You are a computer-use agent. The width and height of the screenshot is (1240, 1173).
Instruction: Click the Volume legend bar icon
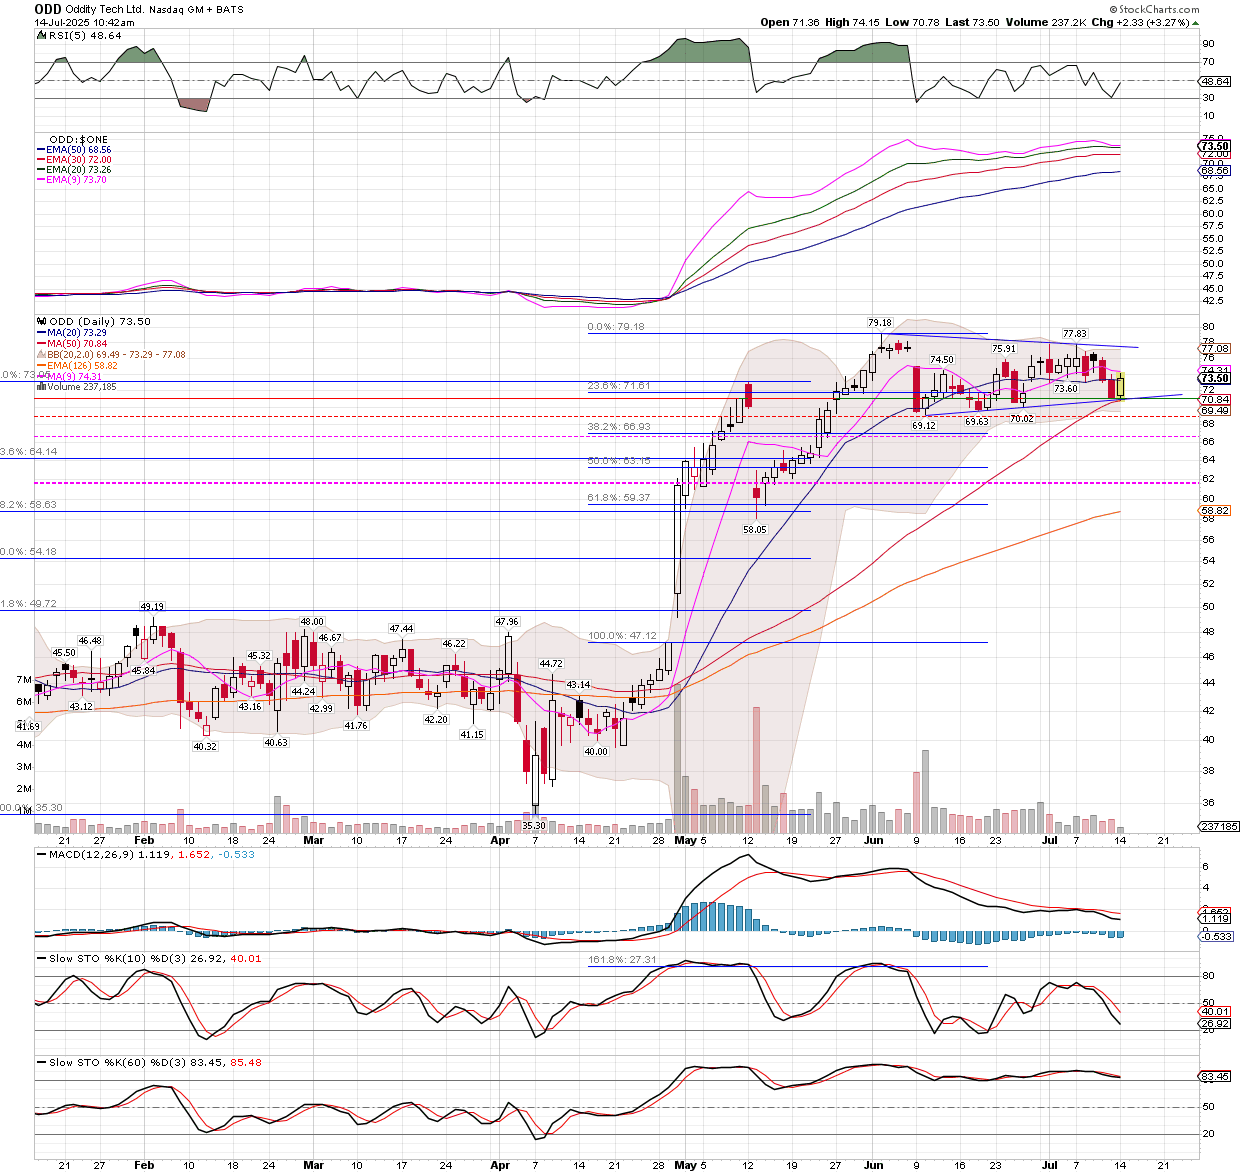tap(40, 387)
